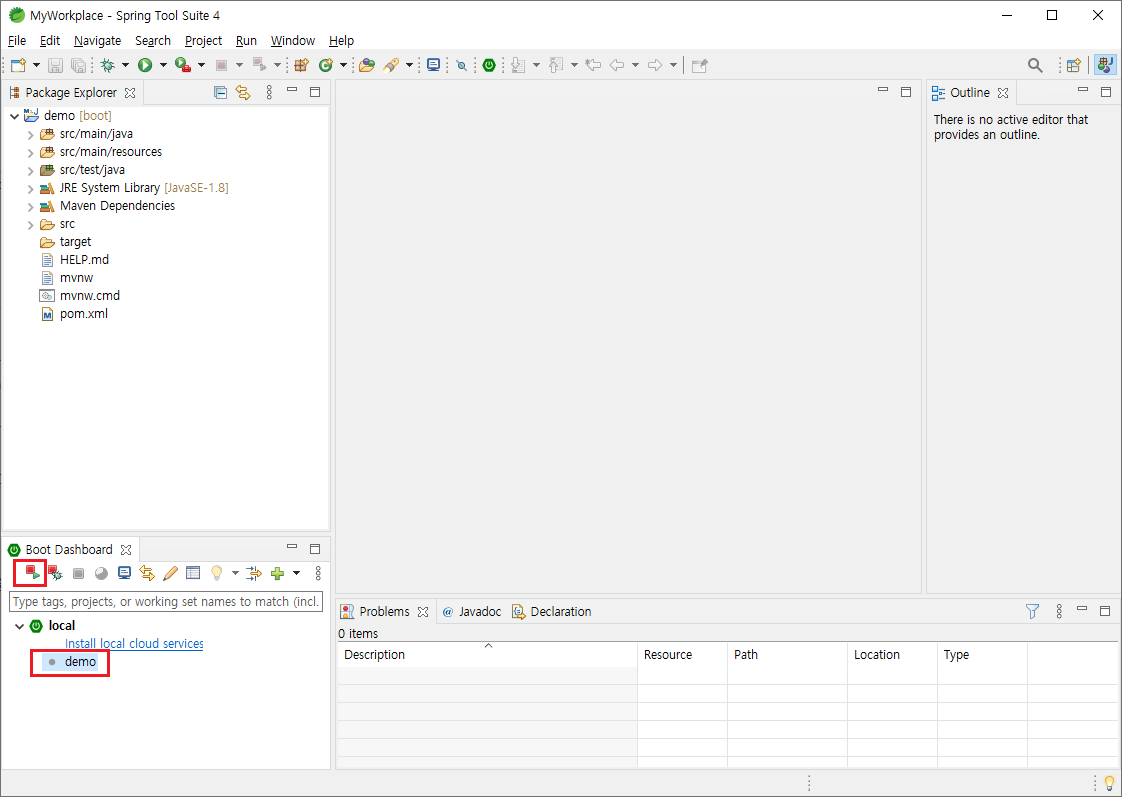
Task: Click the Problems view filter funnel icon
Action: point(1032,611)
